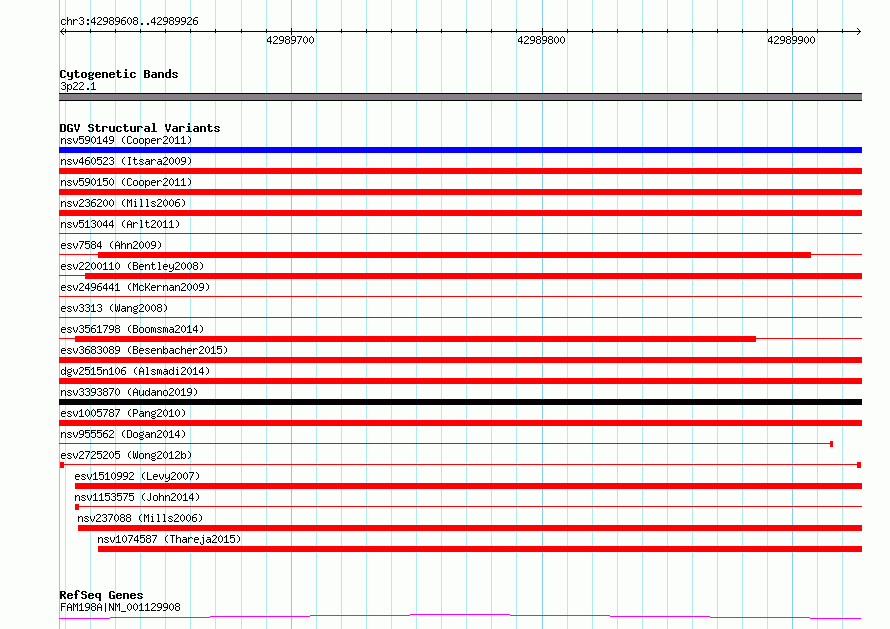Click the nsv590149 (Cooper2011) label
Screen dimensions: 890x629
pyautogui.click(x=126, y=140)
